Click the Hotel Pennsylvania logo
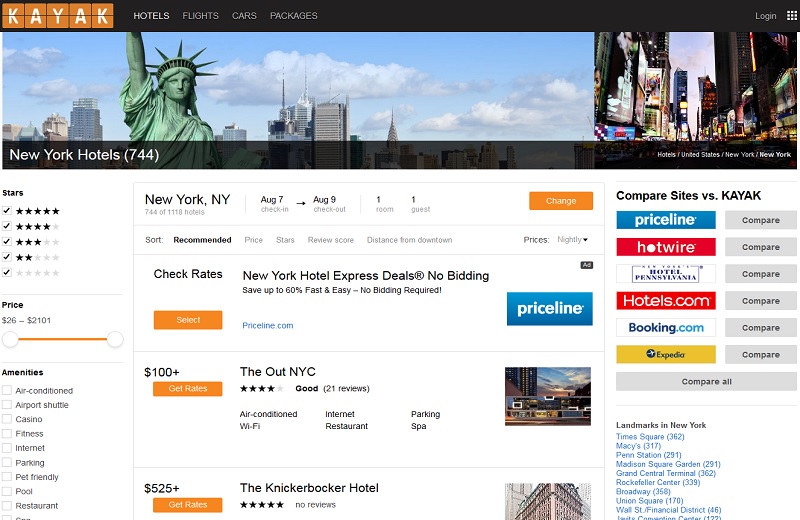Viewport: 800px width, 520px height. click(x=665, y=274)
